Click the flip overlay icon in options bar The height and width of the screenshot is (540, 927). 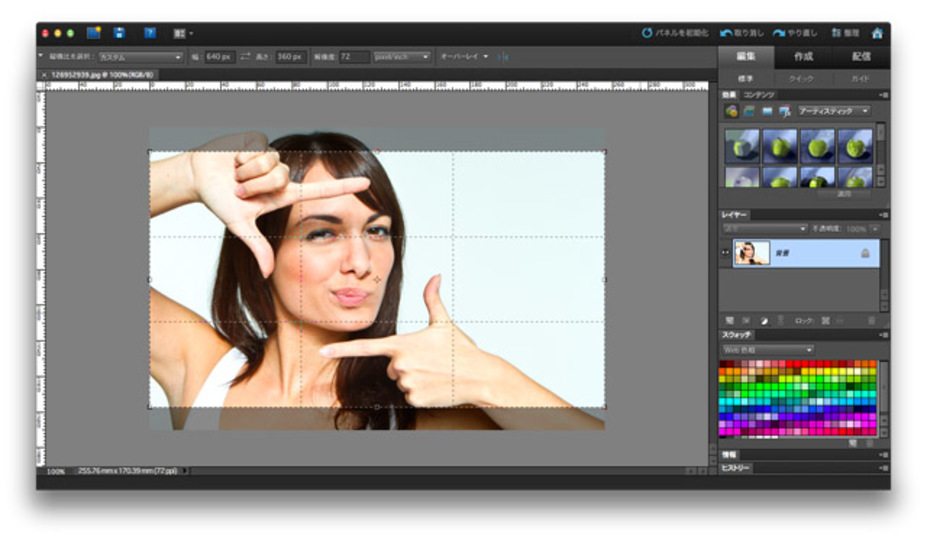click(x=503, y=57)
